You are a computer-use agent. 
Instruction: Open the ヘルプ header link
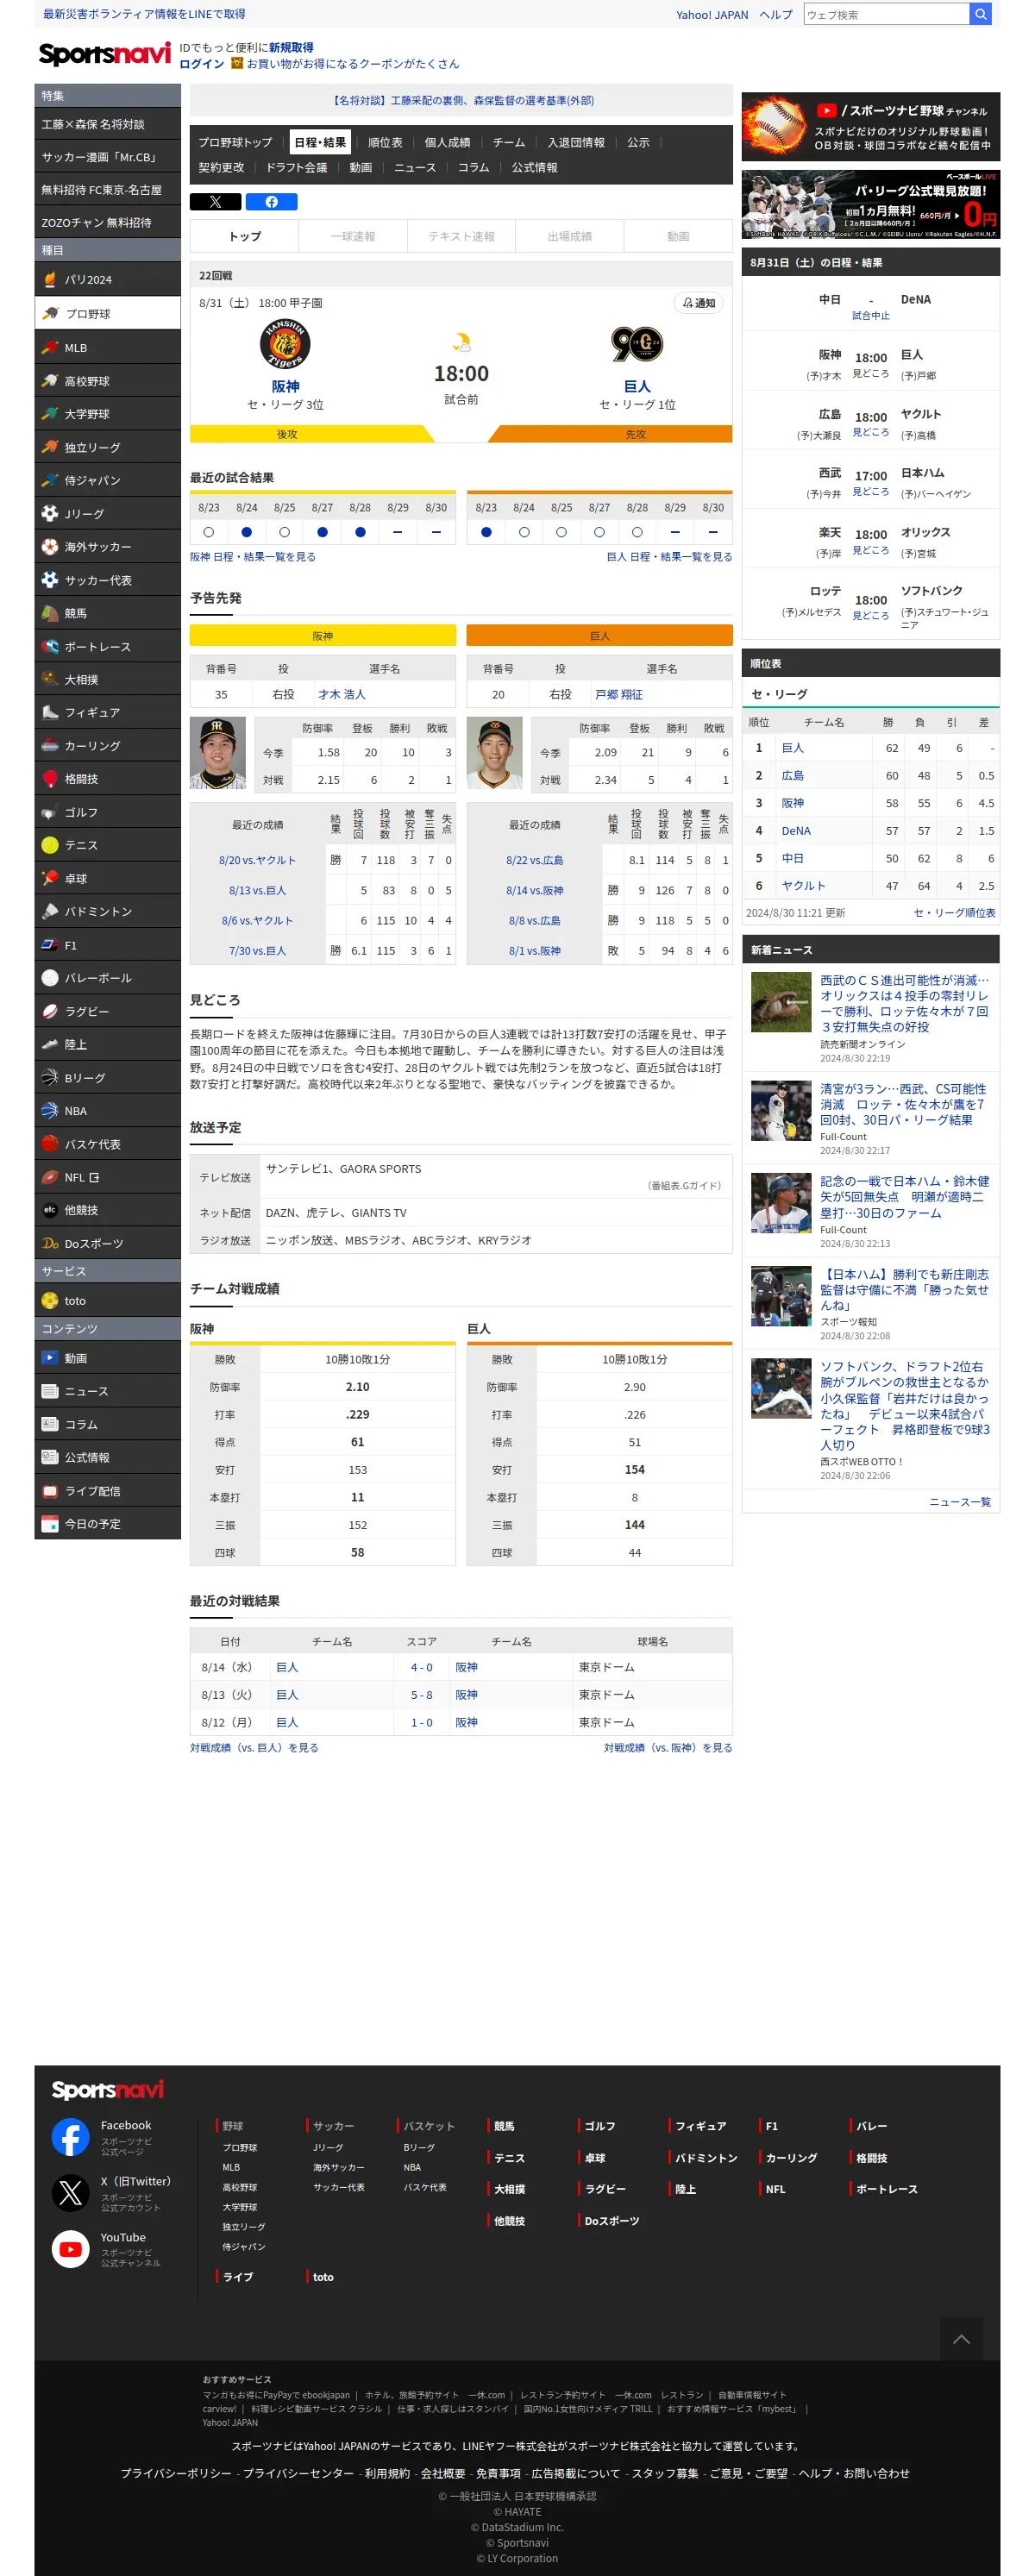pyautogui.click(x=775, y=14)
